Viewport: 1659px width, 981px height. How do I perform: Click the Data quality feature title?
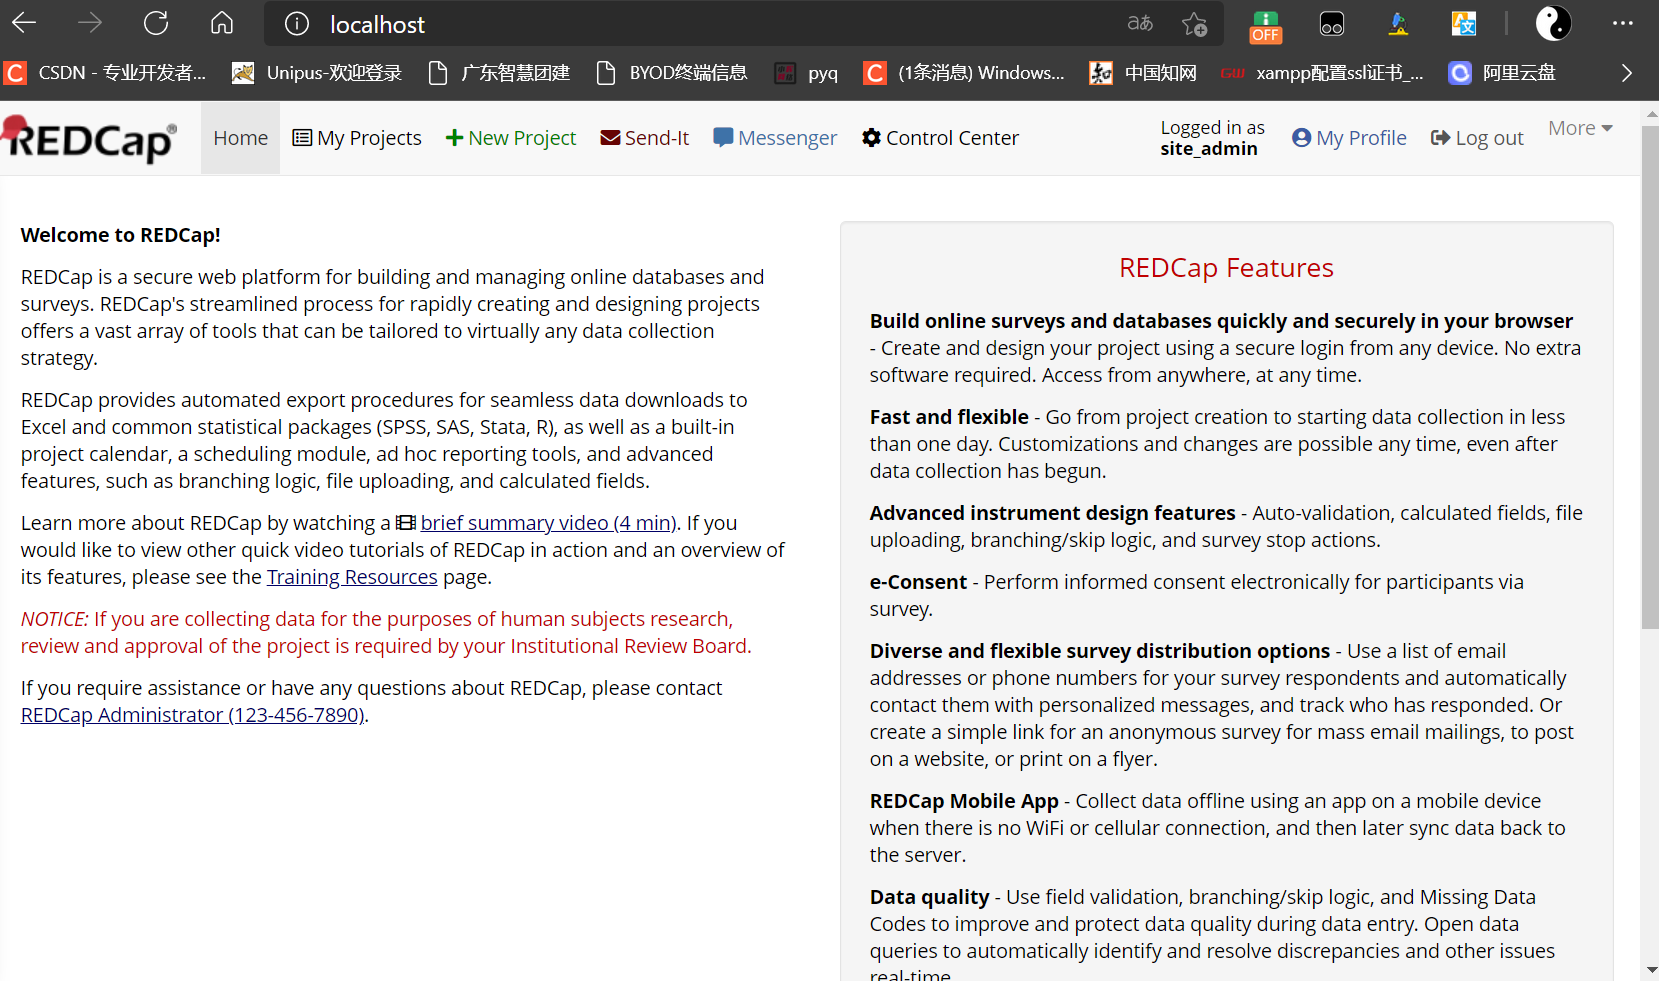pos(929,897)
